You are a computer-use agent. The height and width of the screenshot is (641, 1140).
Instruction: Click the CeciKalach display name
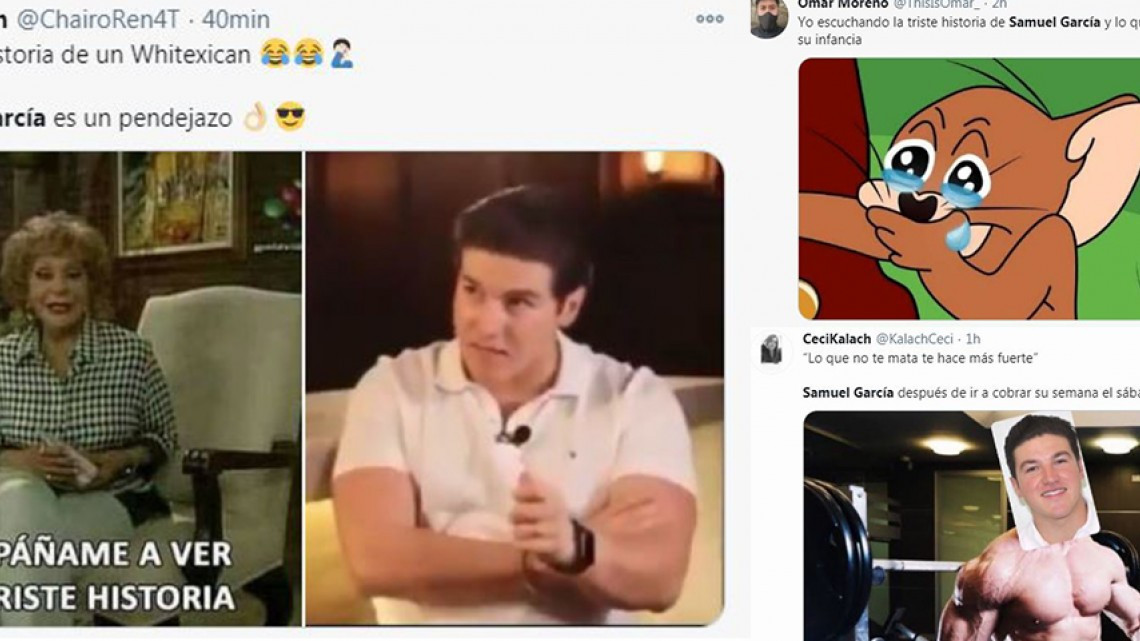tap(838, 340)
